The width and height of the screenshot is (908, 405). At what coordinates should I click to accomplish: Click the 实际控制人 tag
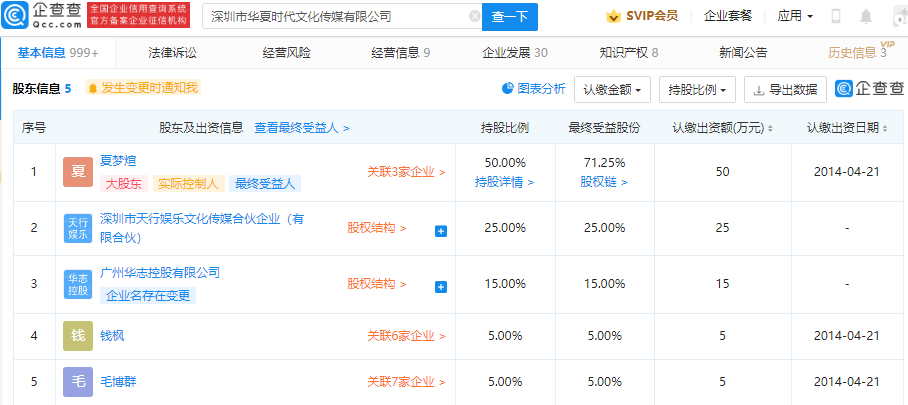tap(189, 184)
